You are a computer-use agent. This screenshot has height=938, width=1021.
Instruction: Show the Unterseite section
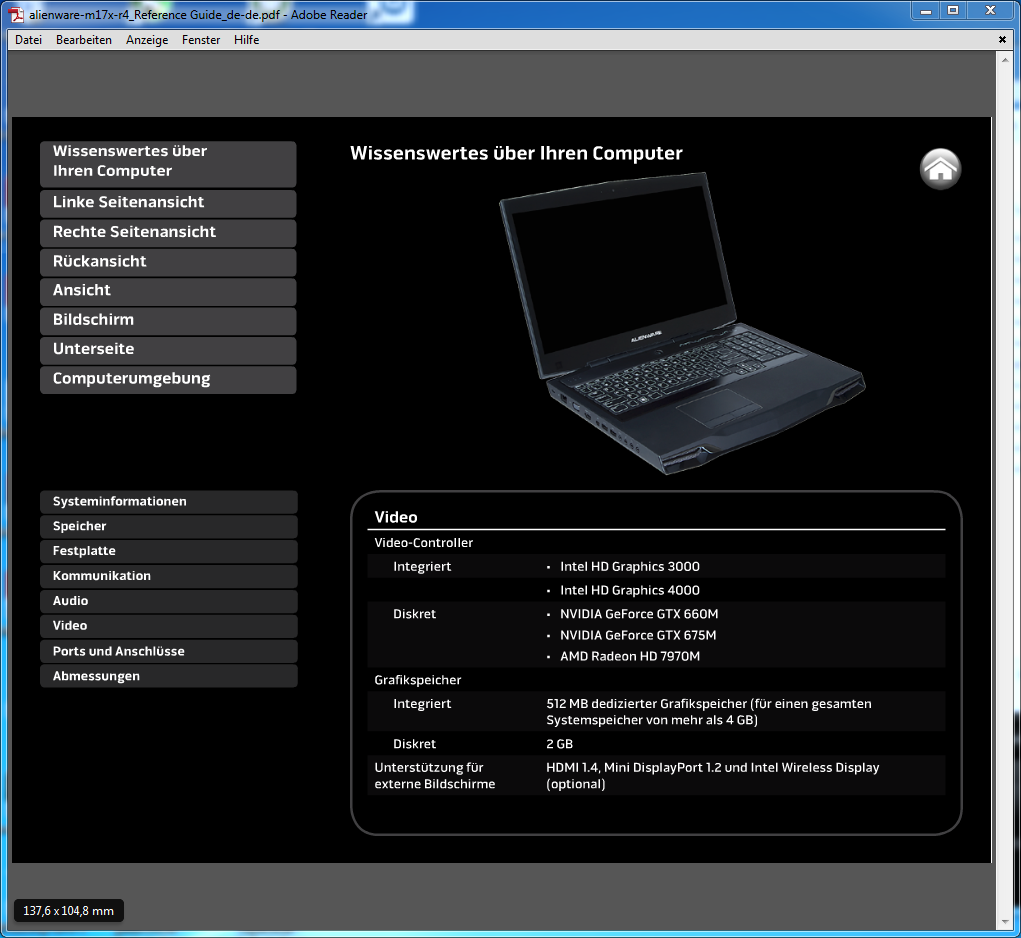pos(168,350)
